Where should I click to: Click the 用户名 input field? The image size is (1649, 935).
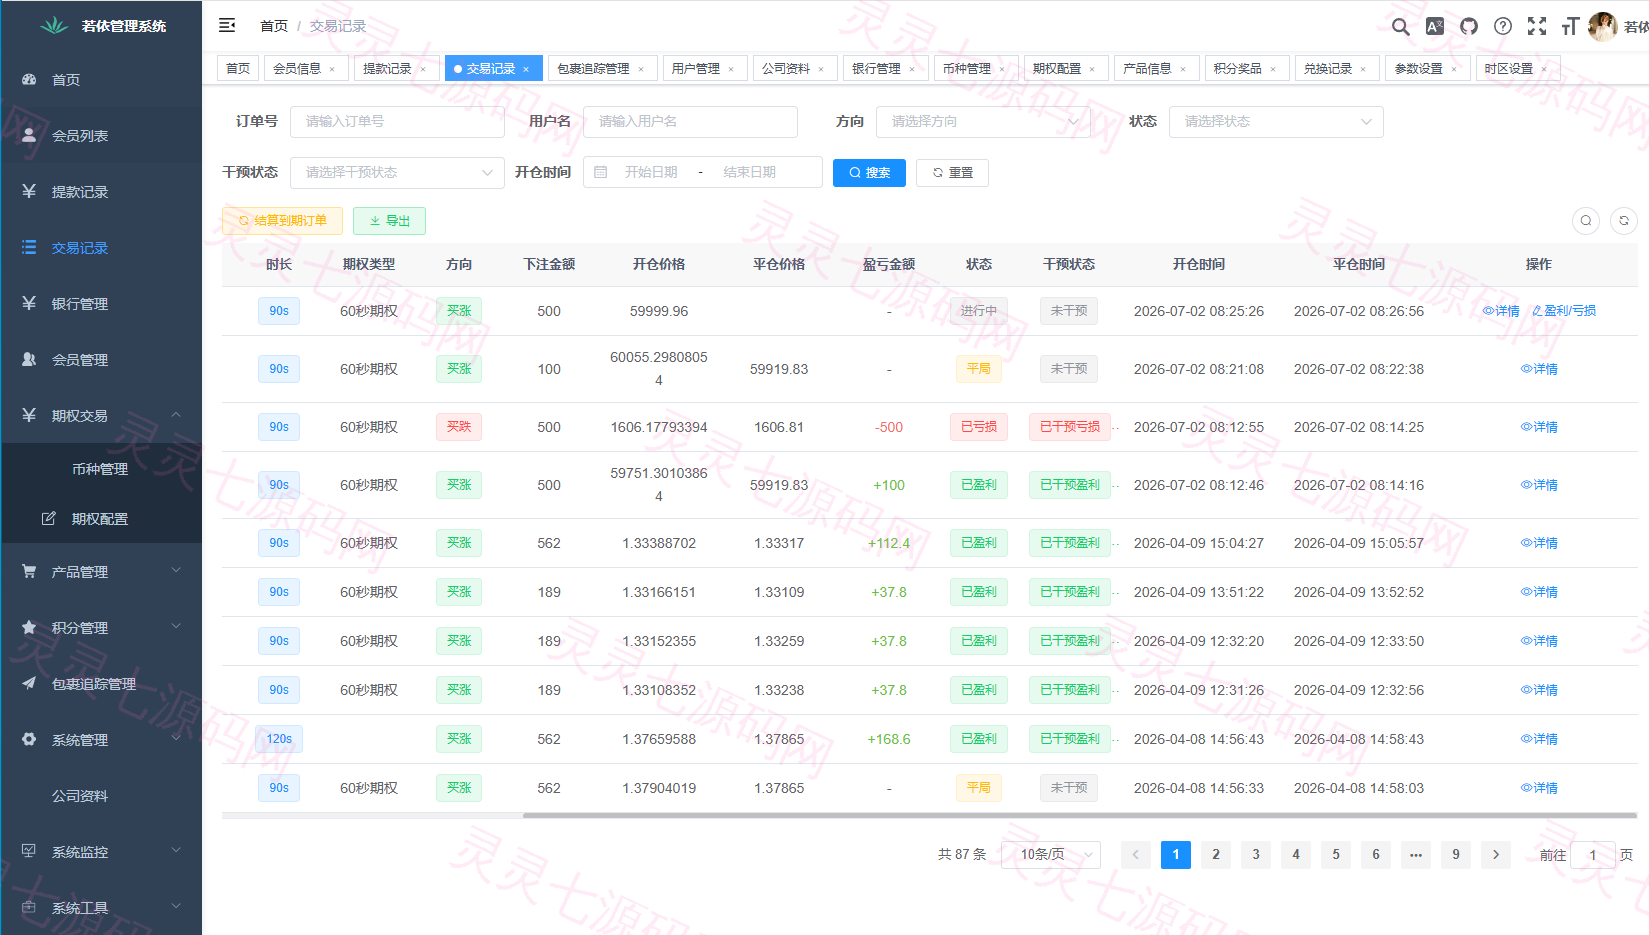click(690, 121)
